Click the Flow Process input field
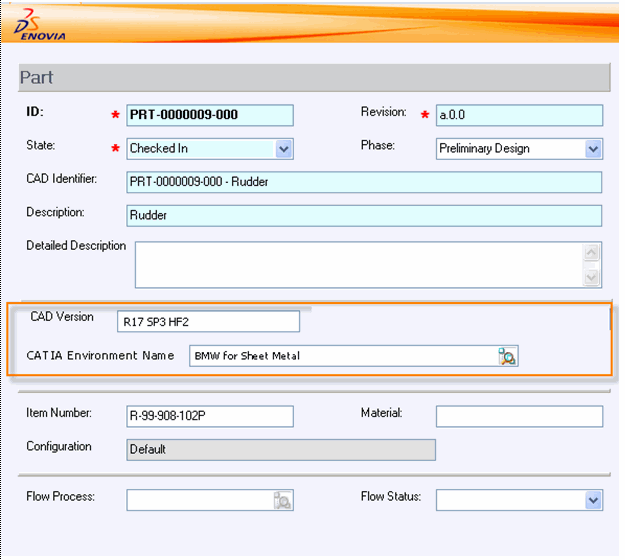 point(199,500)
